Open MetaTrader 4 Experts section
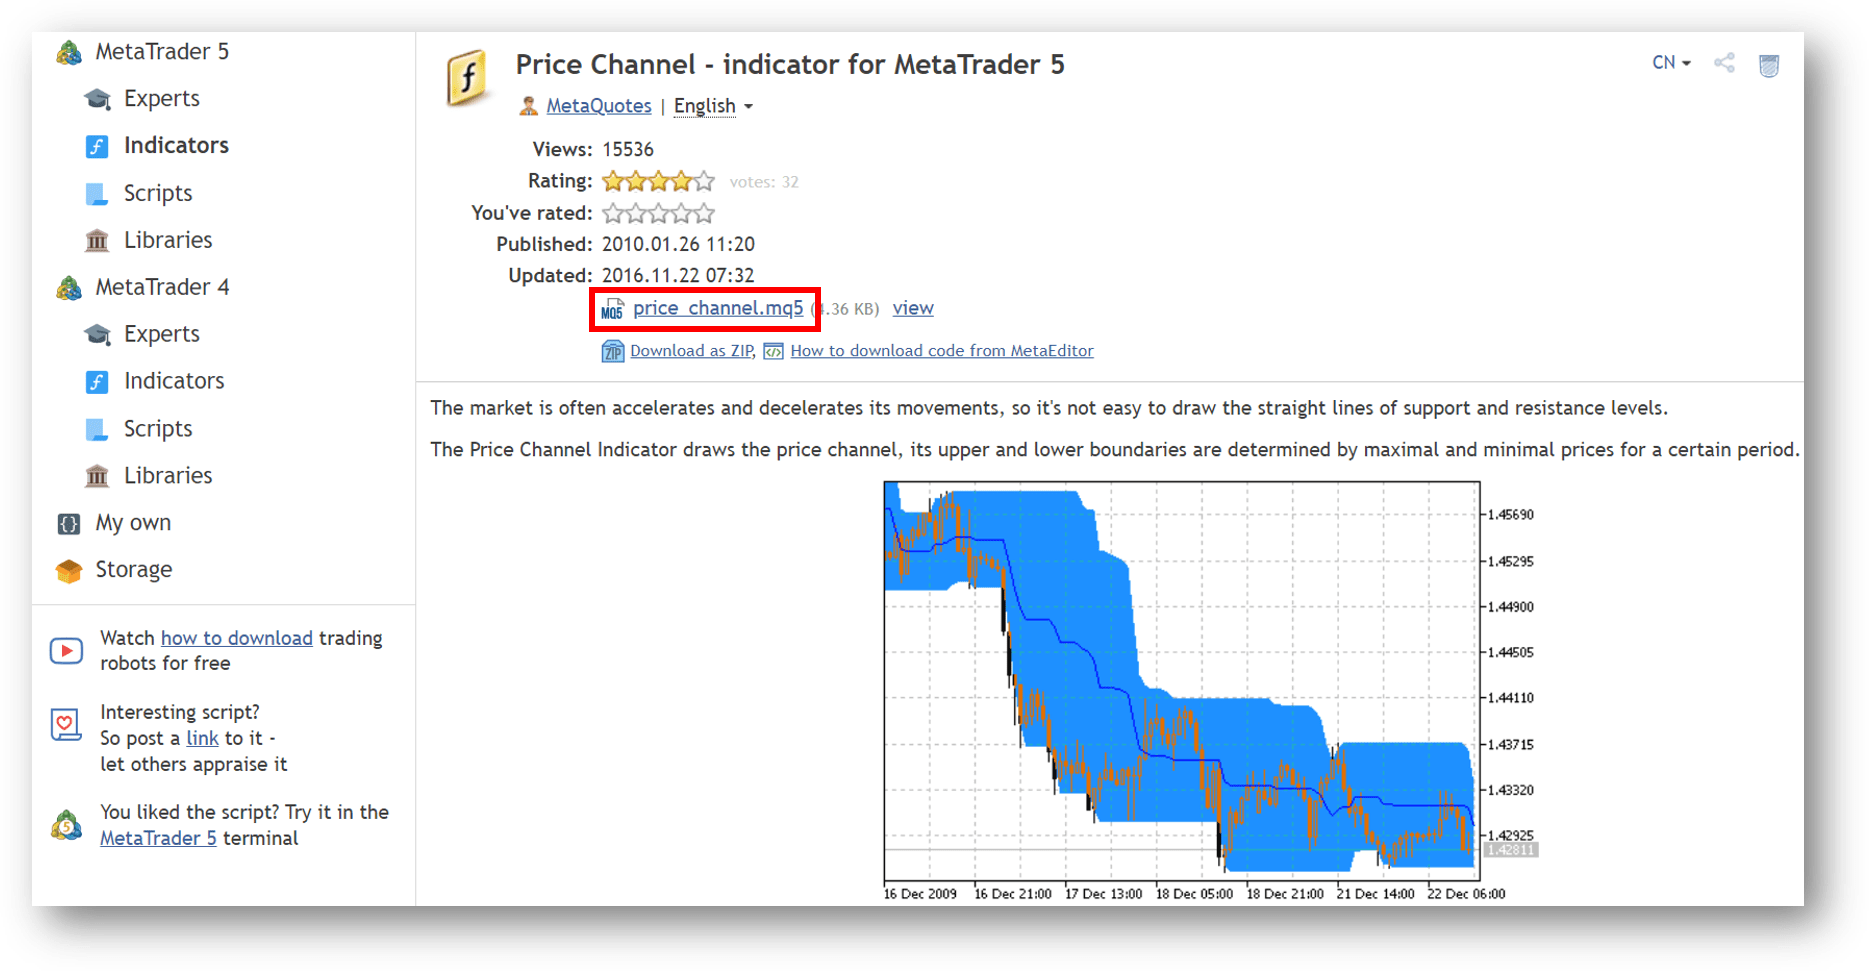This screenshot has height=971, width=1869. [x=161, y=335]
